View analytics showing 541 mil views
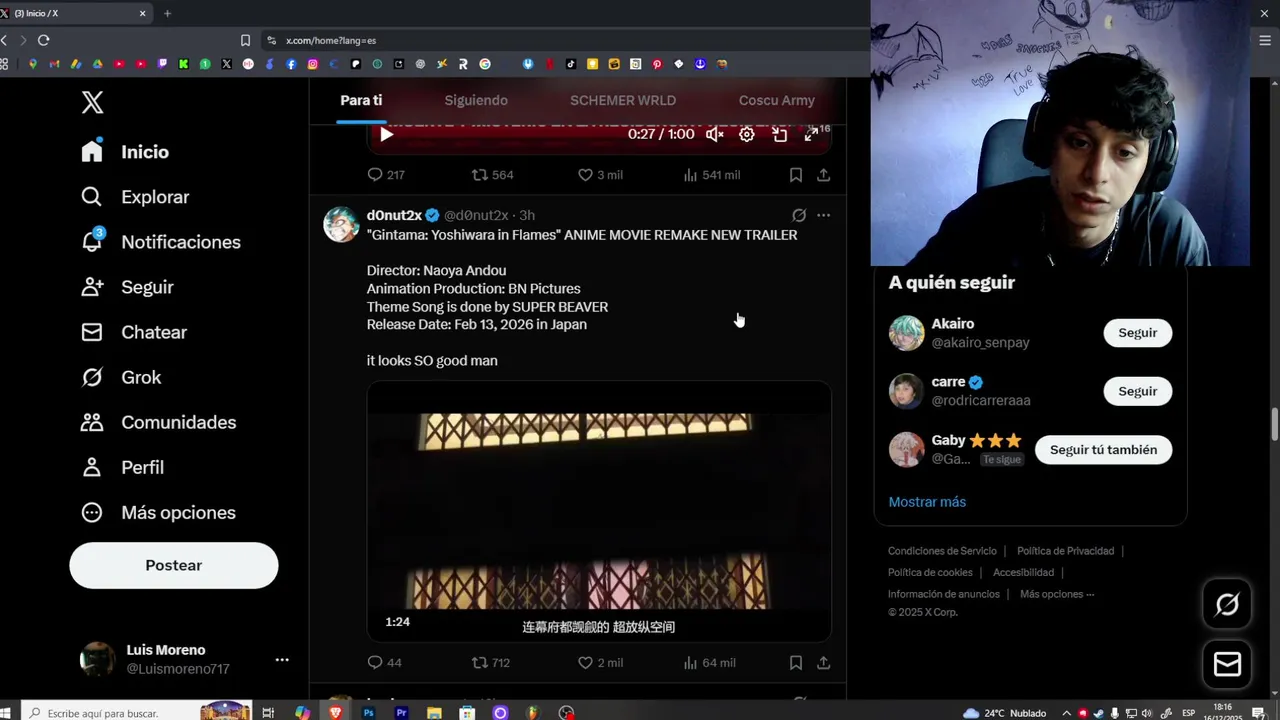 coord(711,175)
